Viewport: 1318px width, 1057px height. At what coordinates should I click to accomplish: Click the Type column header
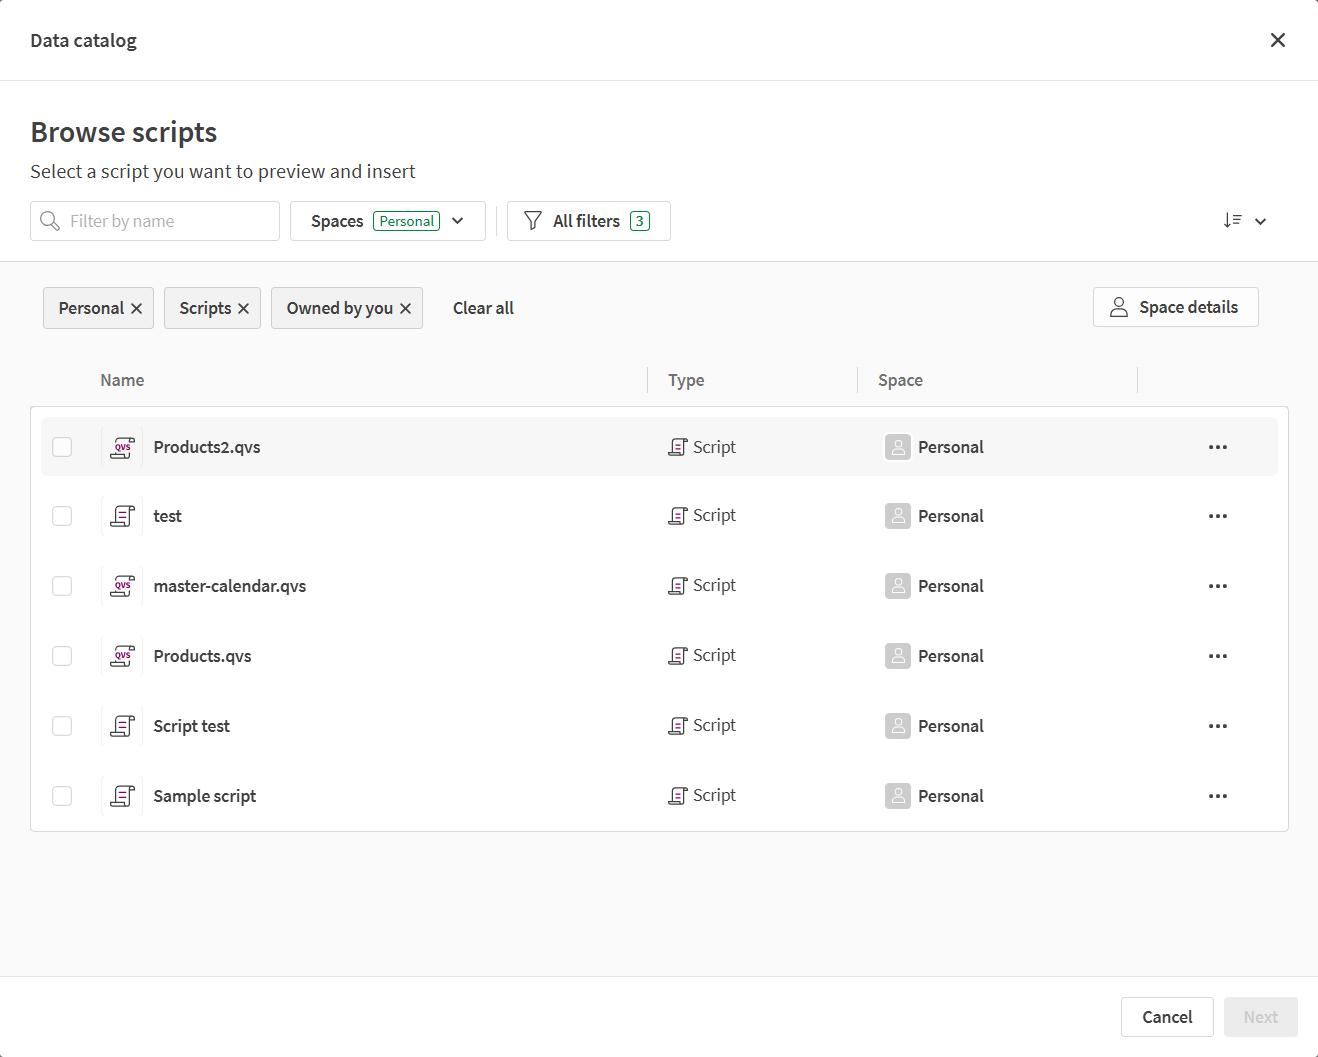pyautogui.click(x=686, y=380)
